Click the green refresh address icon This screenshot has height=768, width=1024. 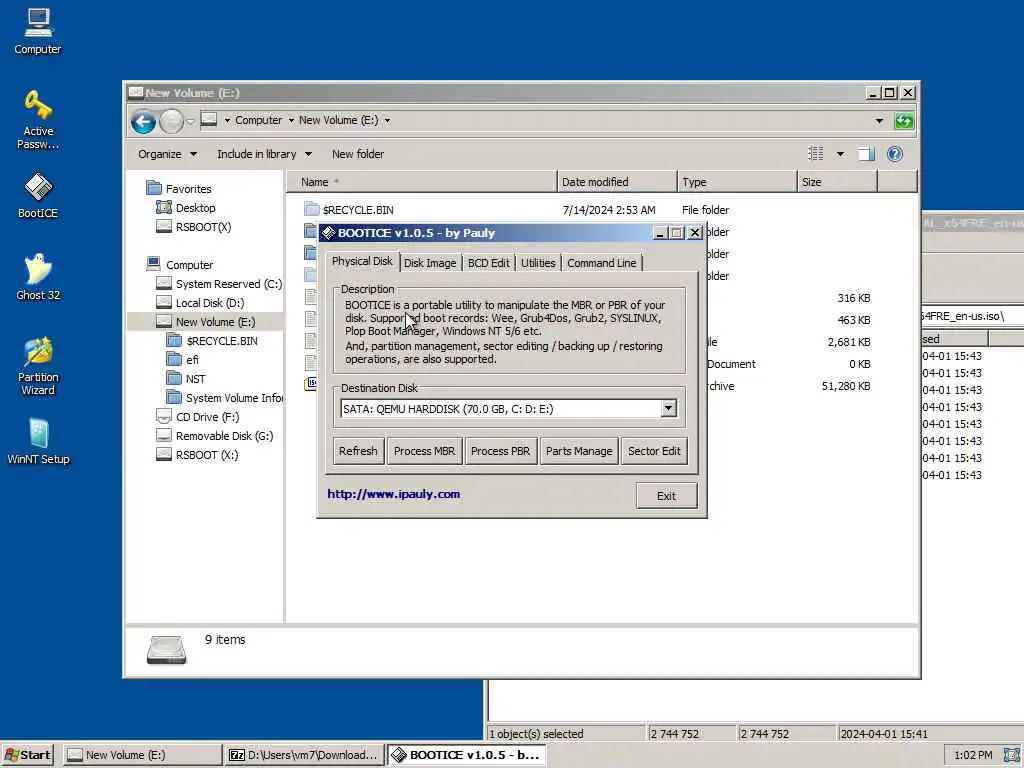coord(904,121)
